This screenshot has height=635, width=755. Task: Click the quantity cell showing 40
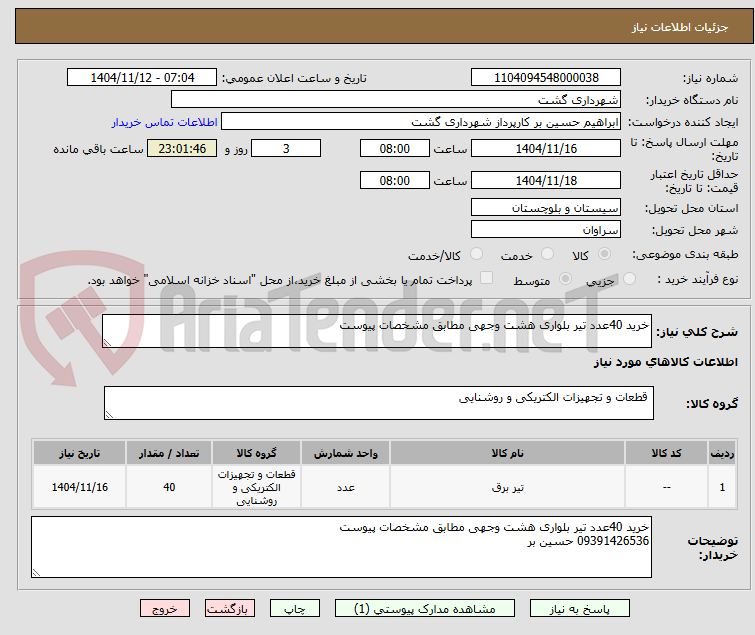coord(169,487)
